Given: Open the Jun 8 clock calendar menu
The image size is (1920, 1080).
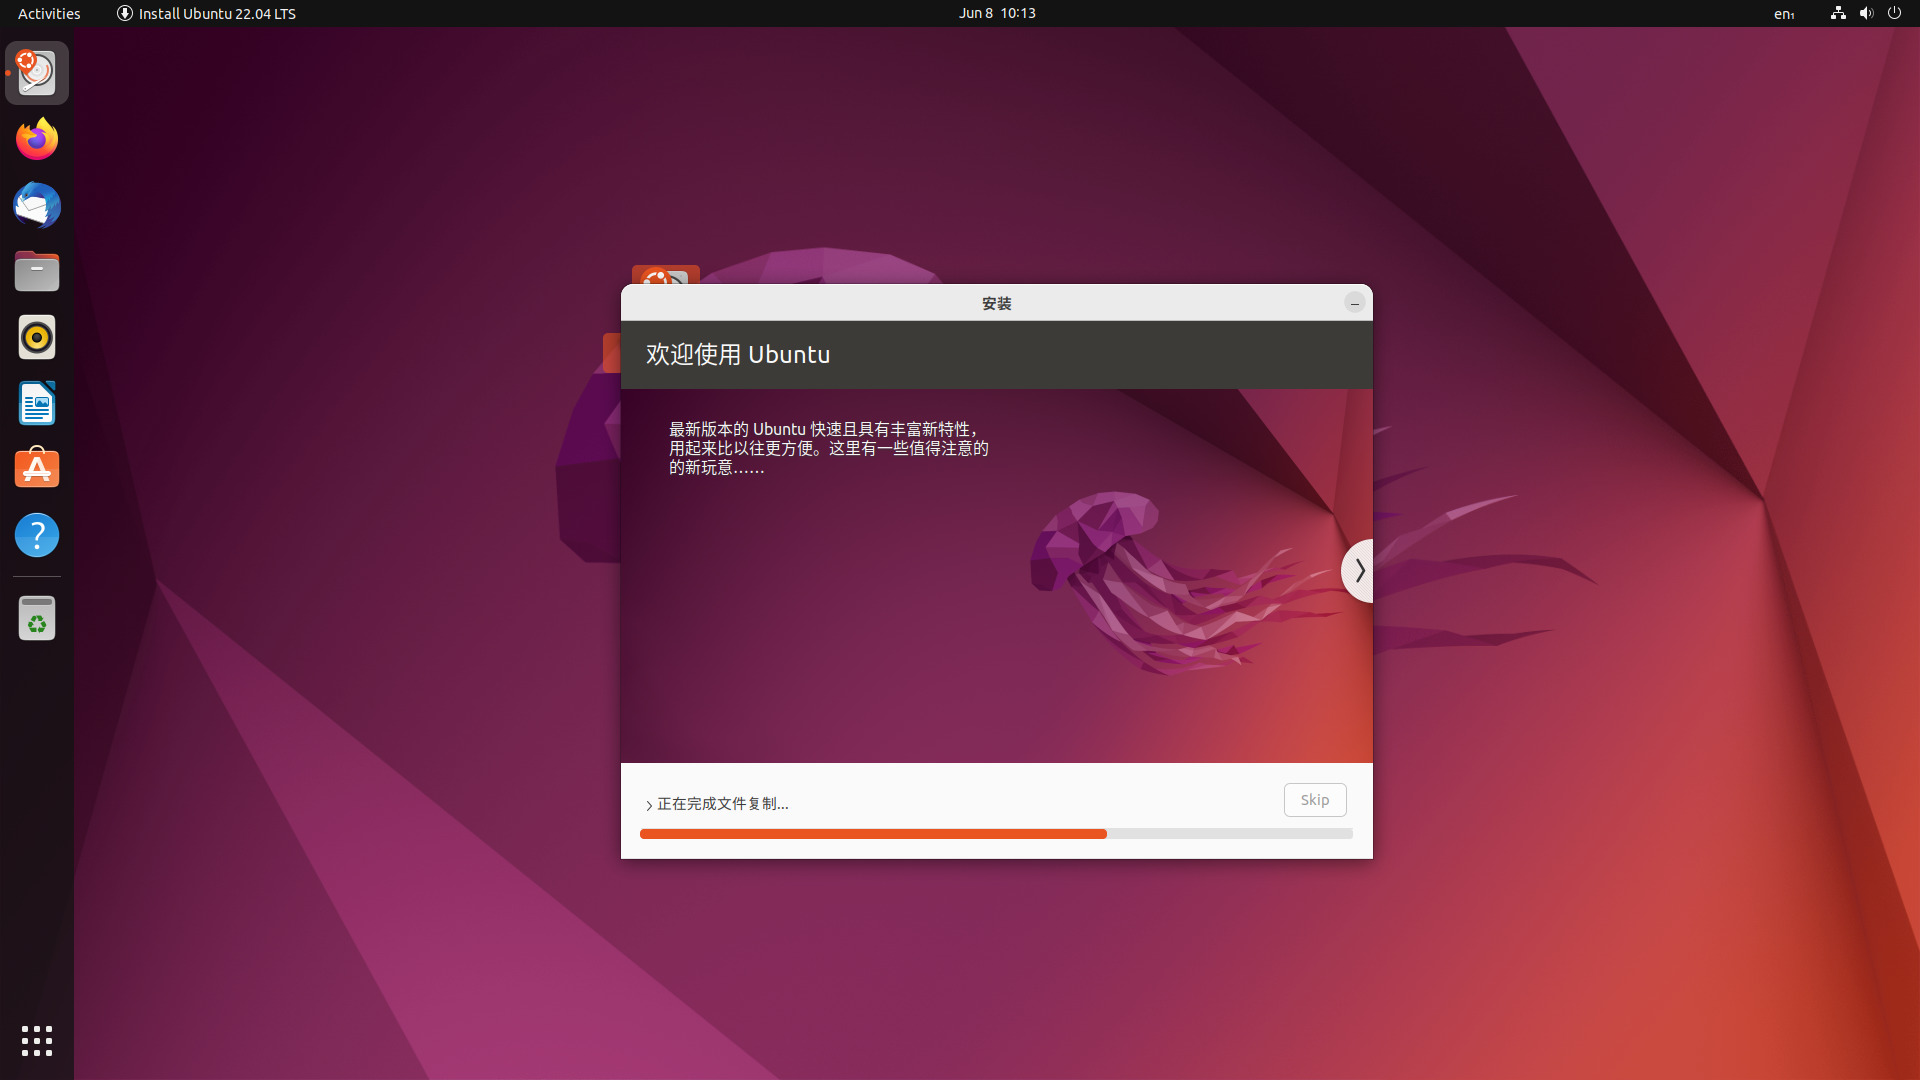Looking at the screenshot, I should point(996,13).
